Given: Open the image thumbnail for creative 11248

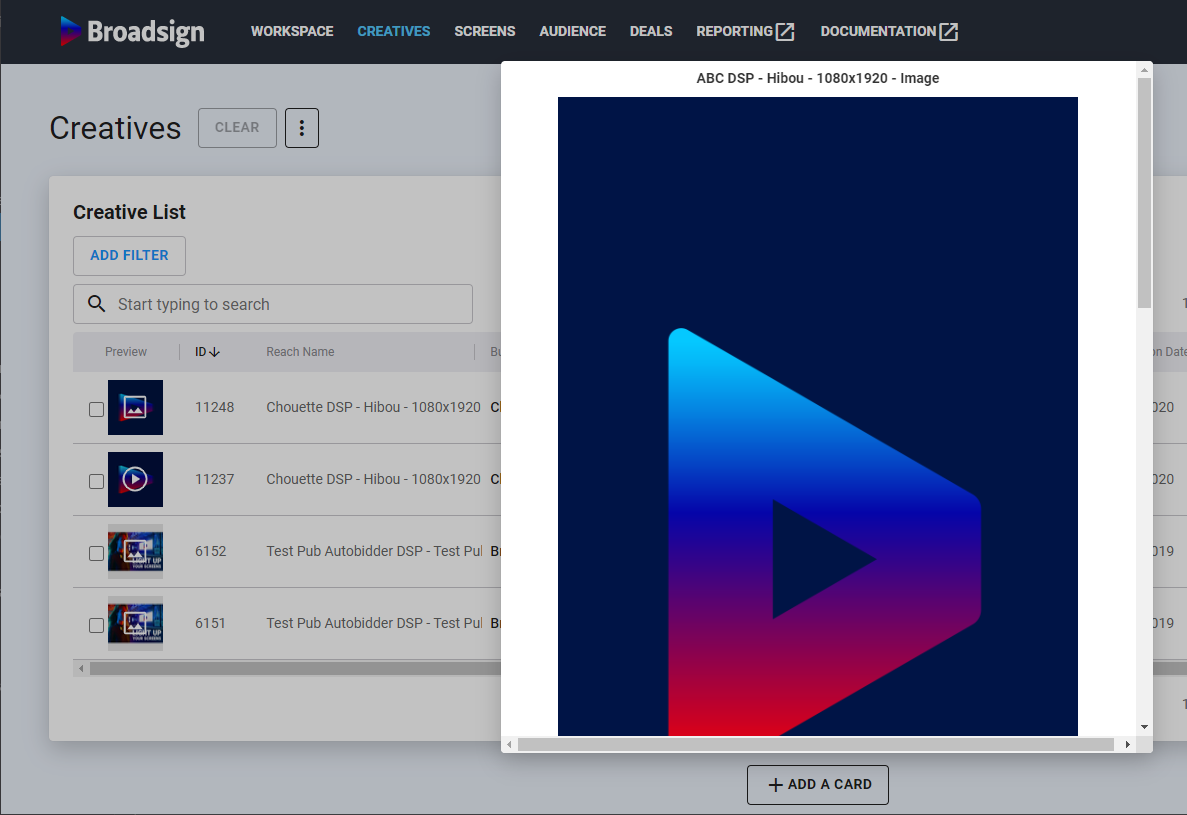Looking at the screenshot, I should (136, 407).
